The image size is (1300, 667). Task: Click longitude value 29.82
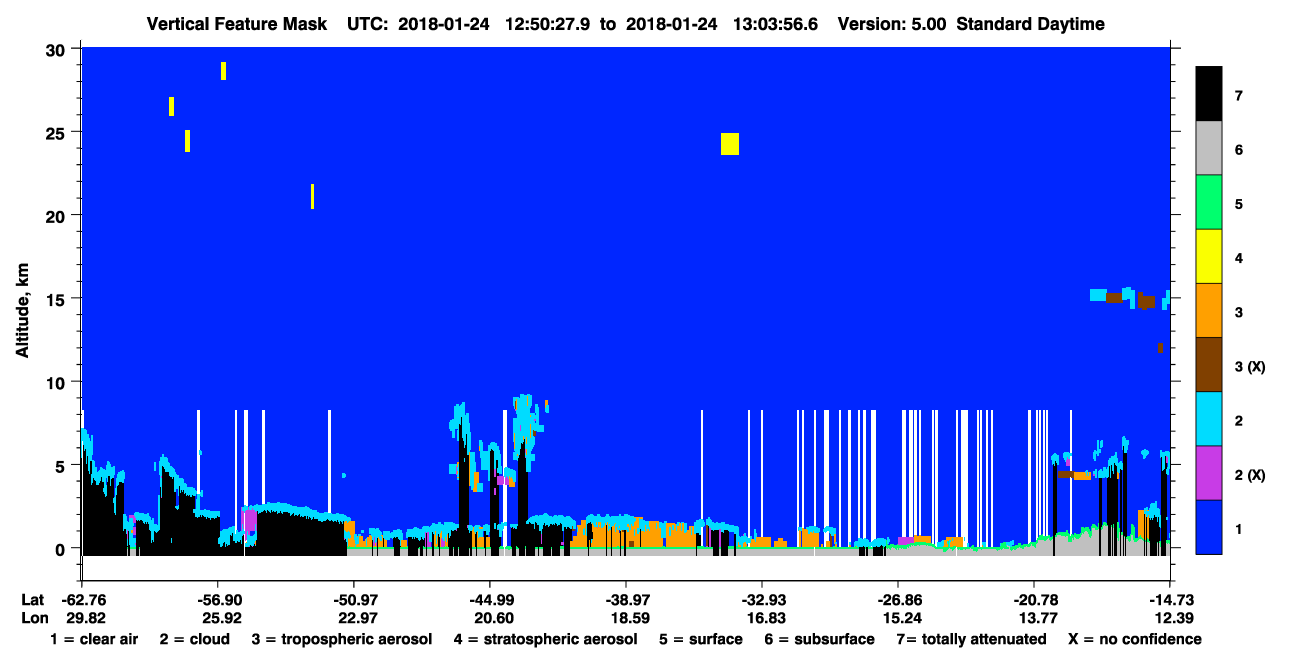86,618
